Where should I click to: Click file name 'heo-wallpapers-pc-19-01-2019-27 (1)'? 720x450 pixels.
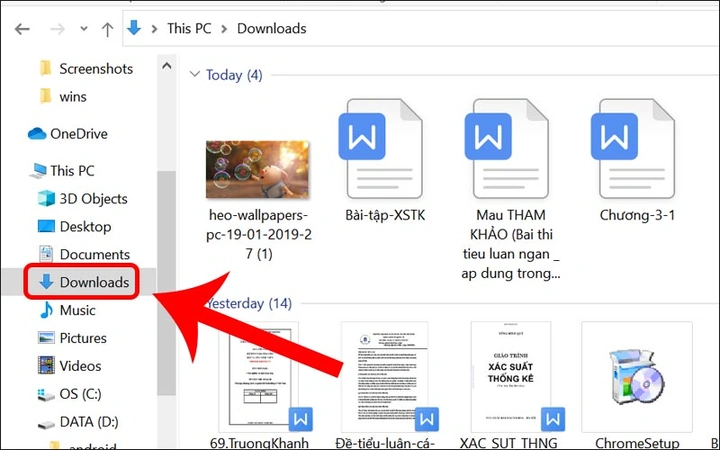(x=259, y=234)
